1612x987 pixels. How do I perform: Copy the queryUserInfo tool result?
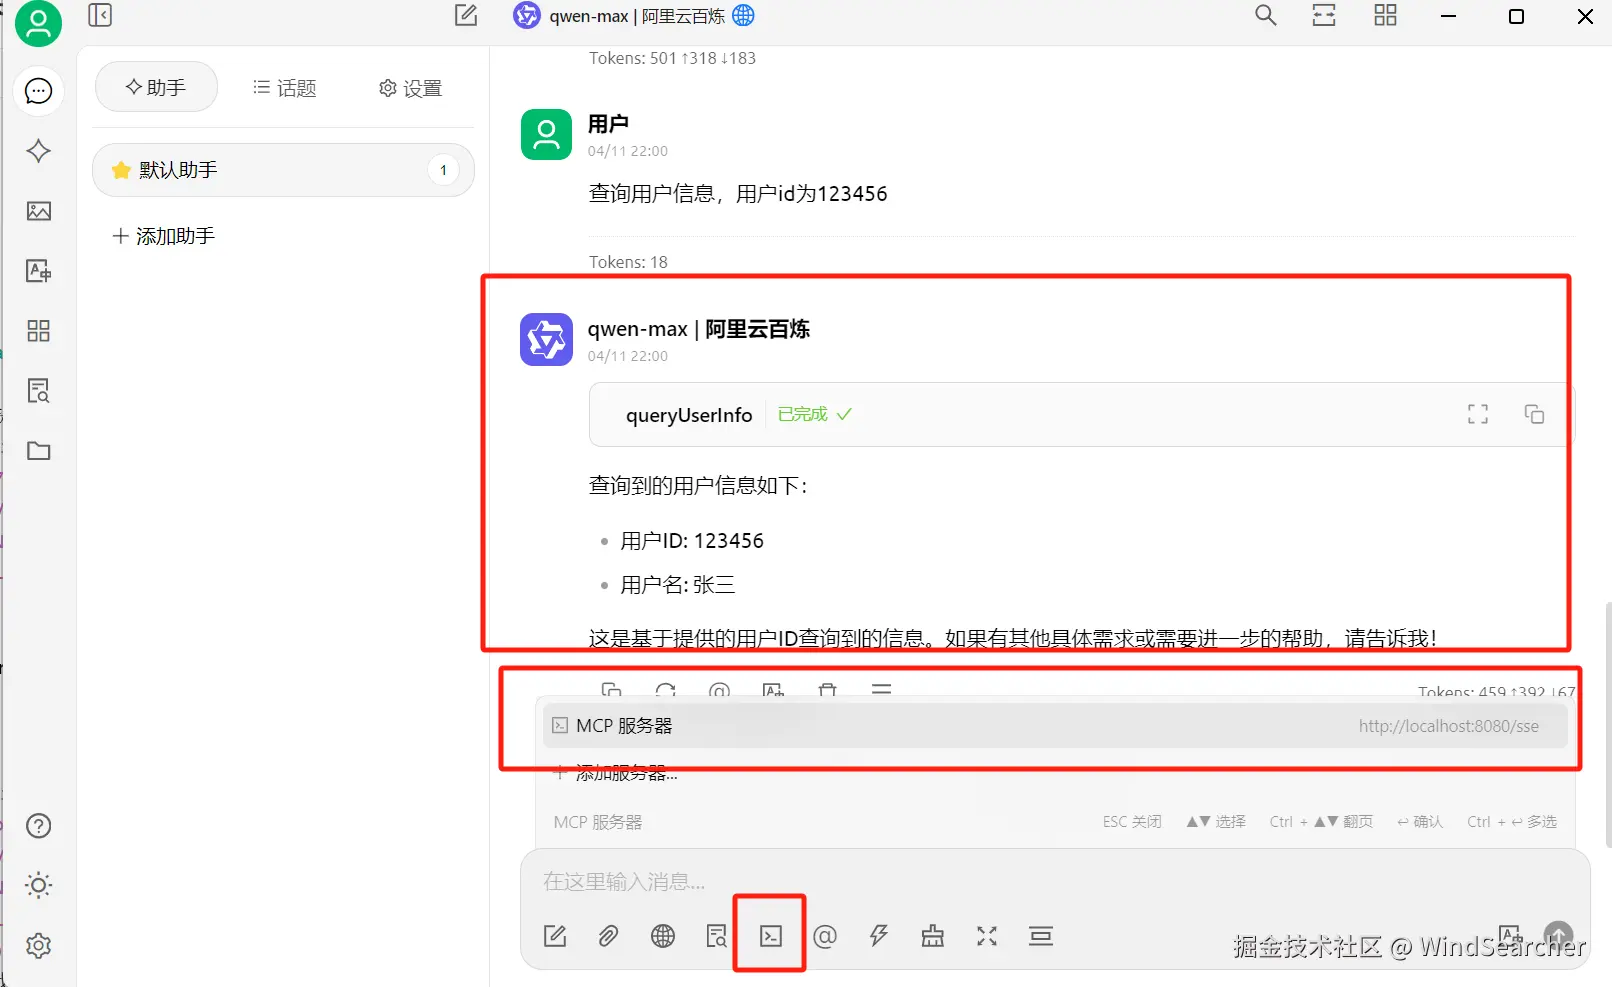pos(1534,414)
